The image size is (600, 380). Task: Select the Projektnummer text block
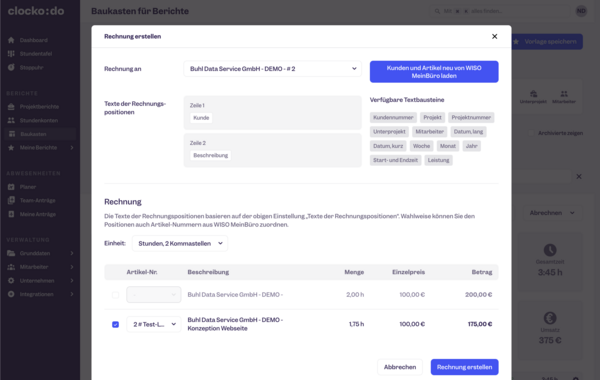471,117
